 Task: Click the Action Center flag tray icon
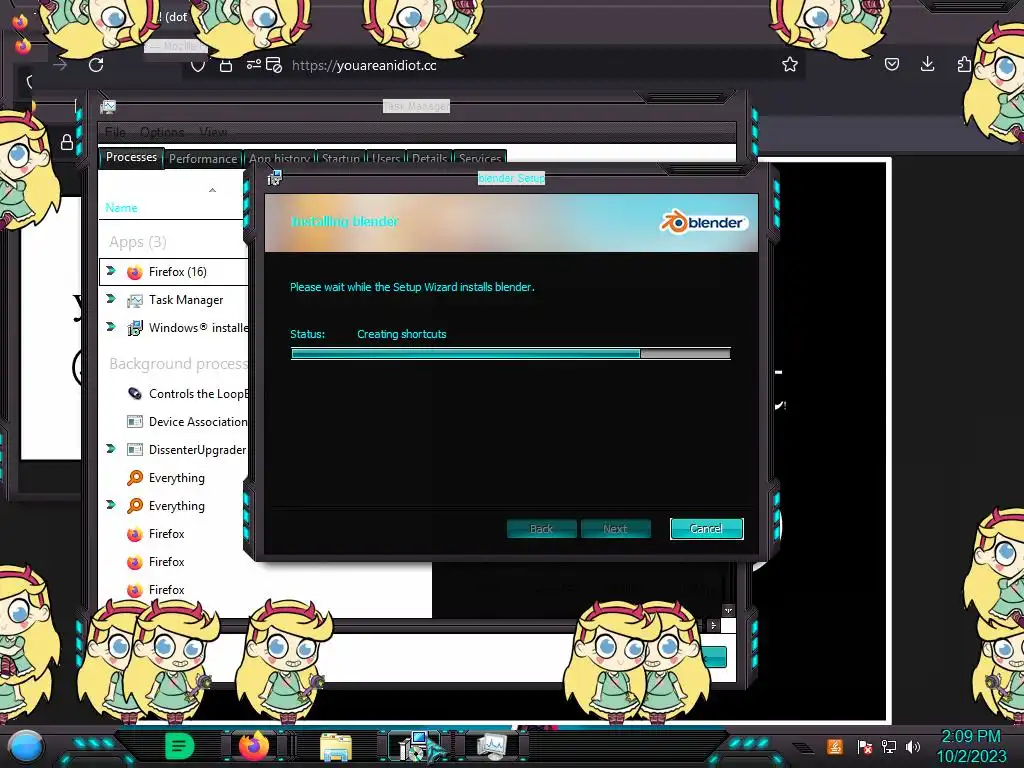point(865,746)
